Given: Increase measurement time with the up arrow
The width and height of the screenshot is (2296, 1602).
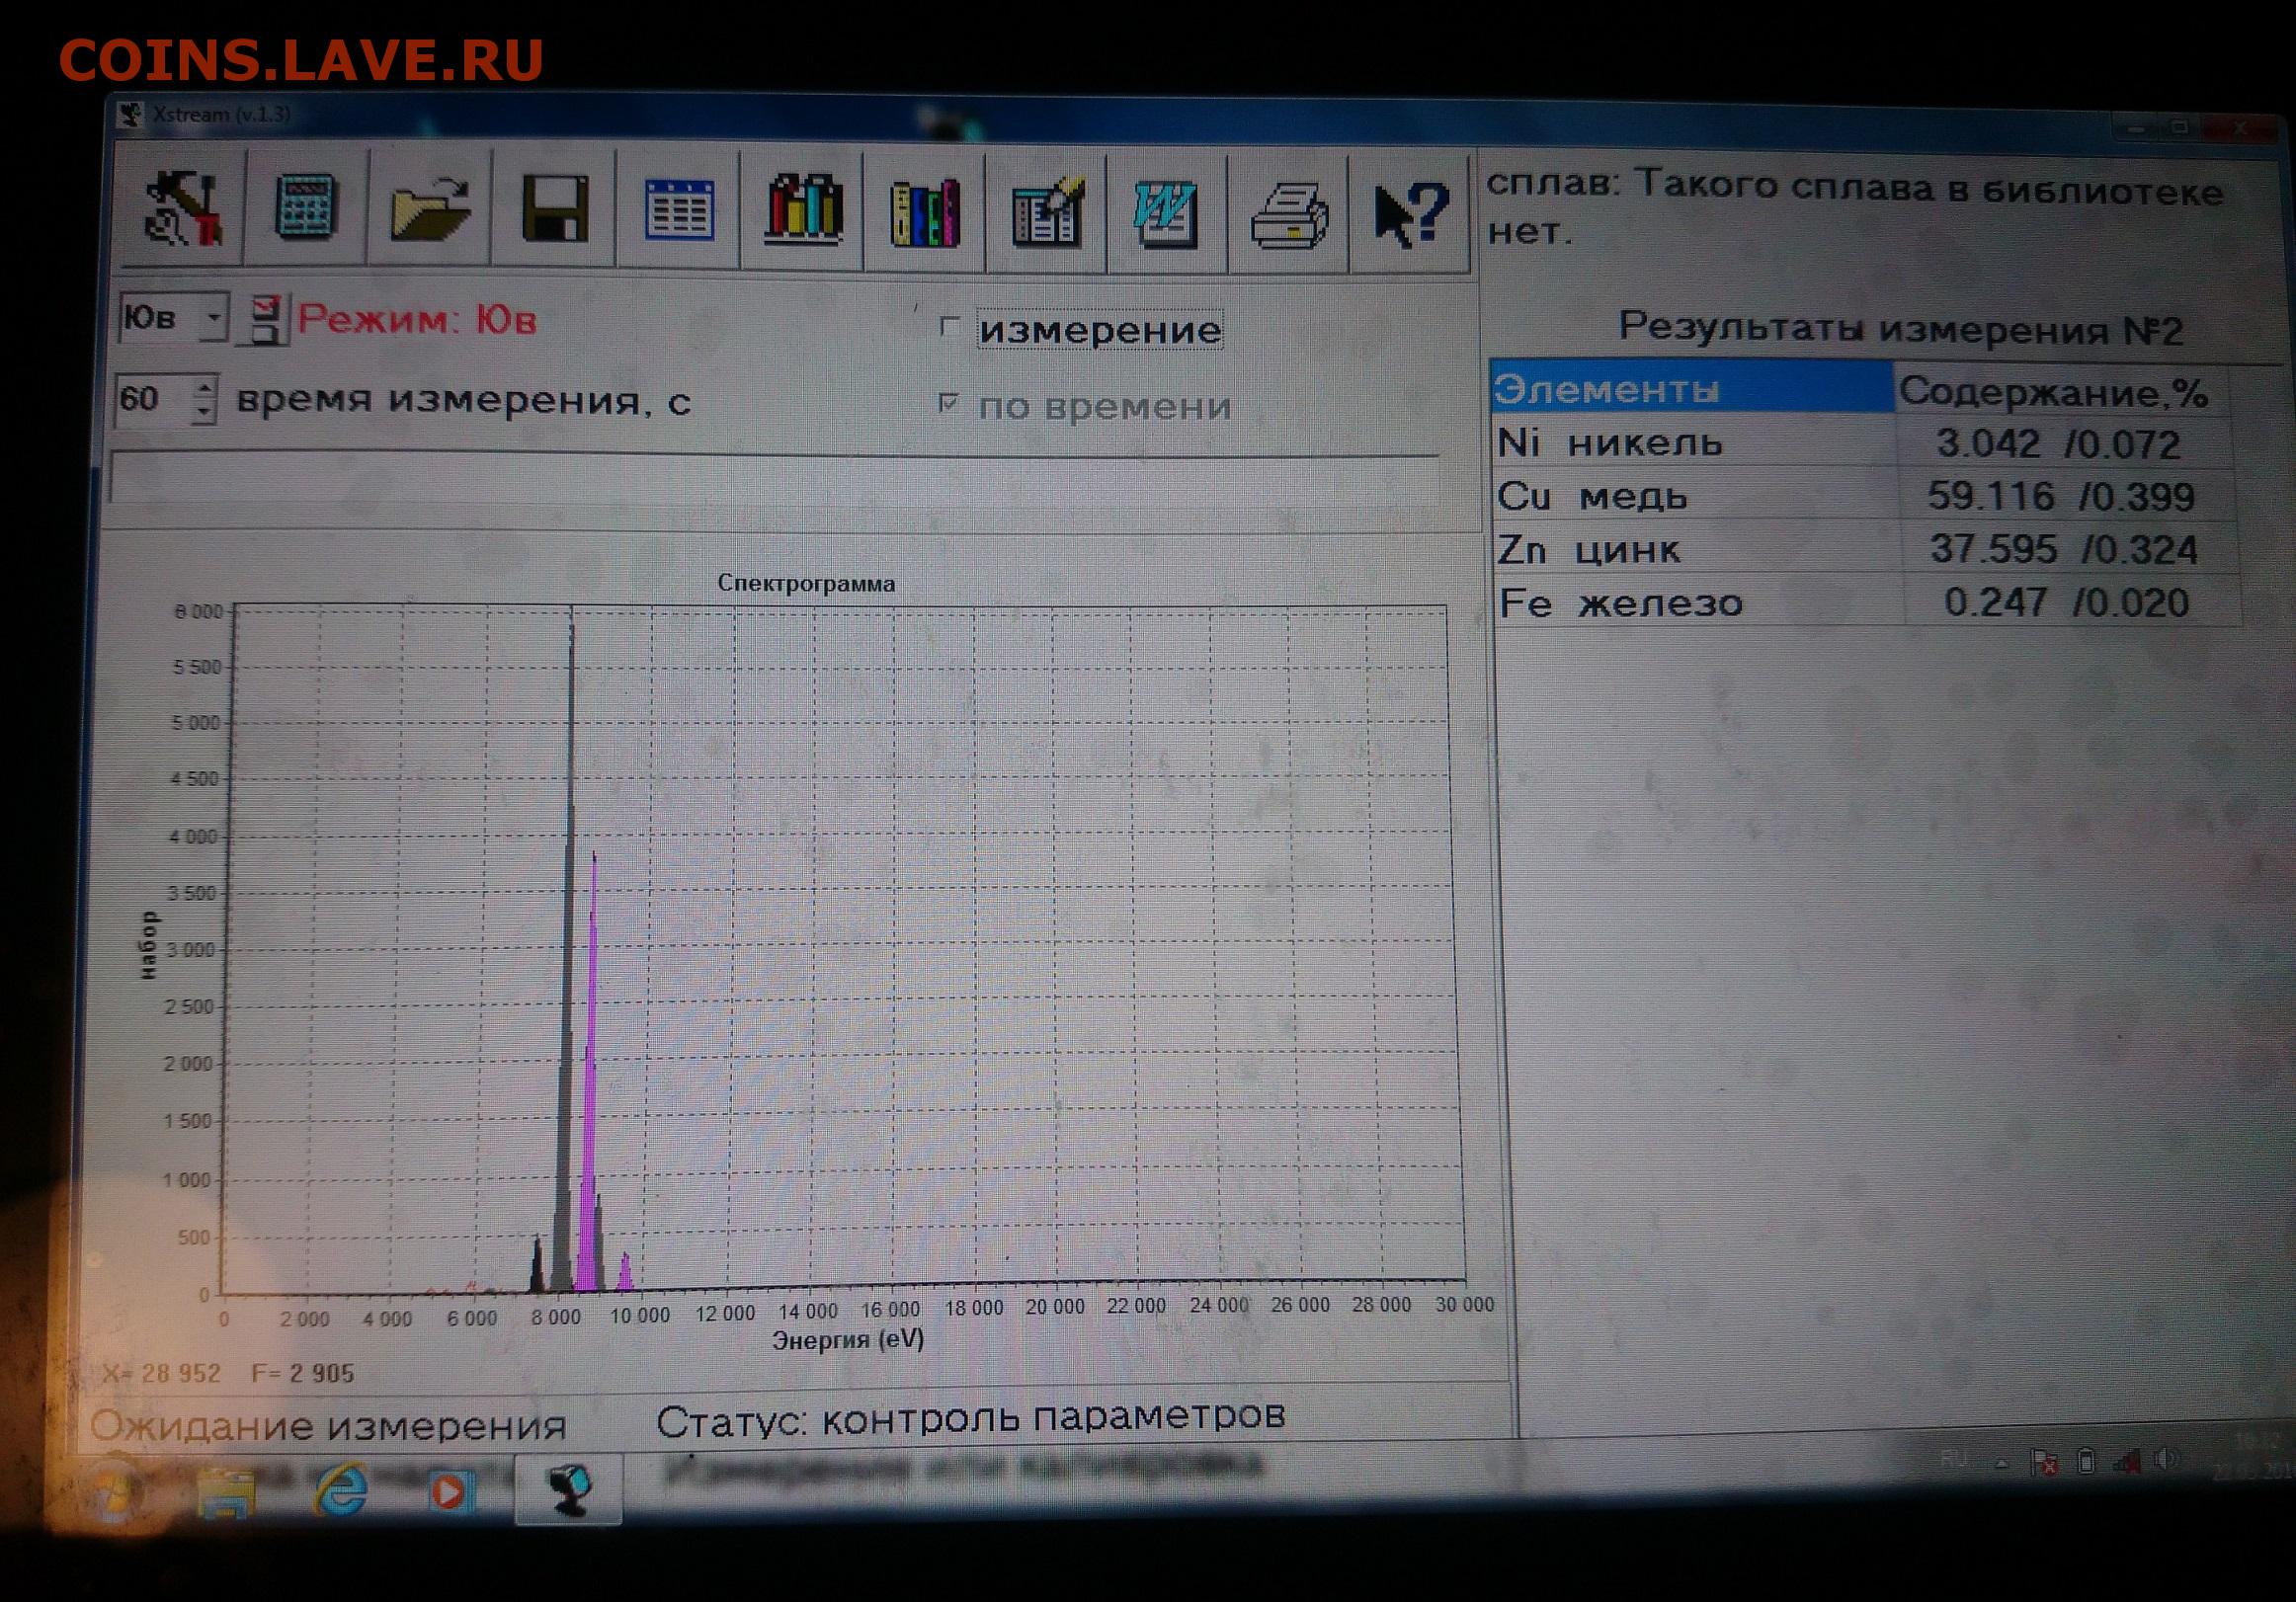Looking at the screenshot, I should (x=204, y=388).
